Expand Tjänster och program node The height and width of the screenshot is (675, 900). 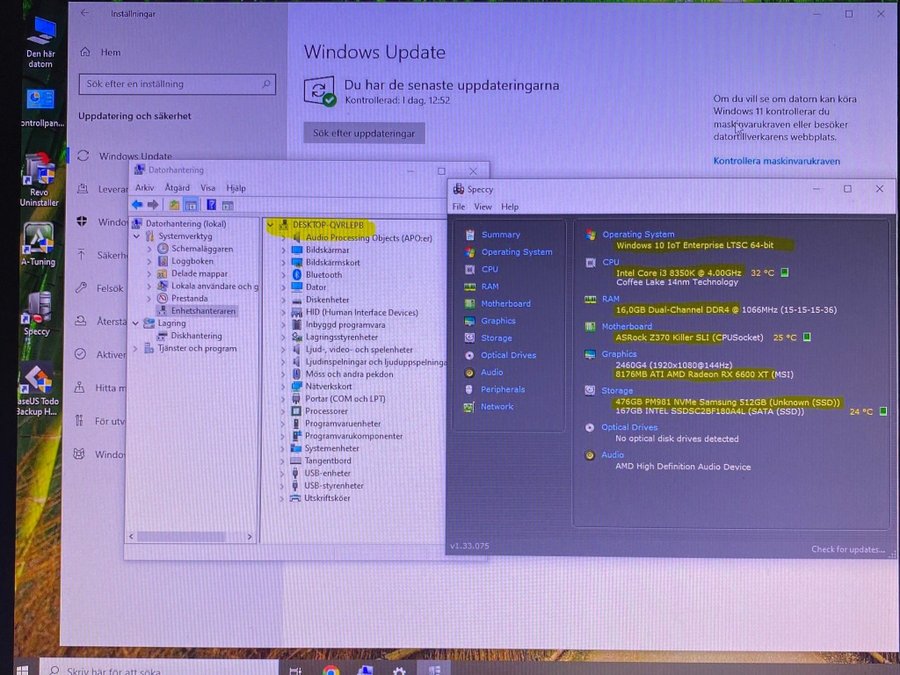pos(135,348)
